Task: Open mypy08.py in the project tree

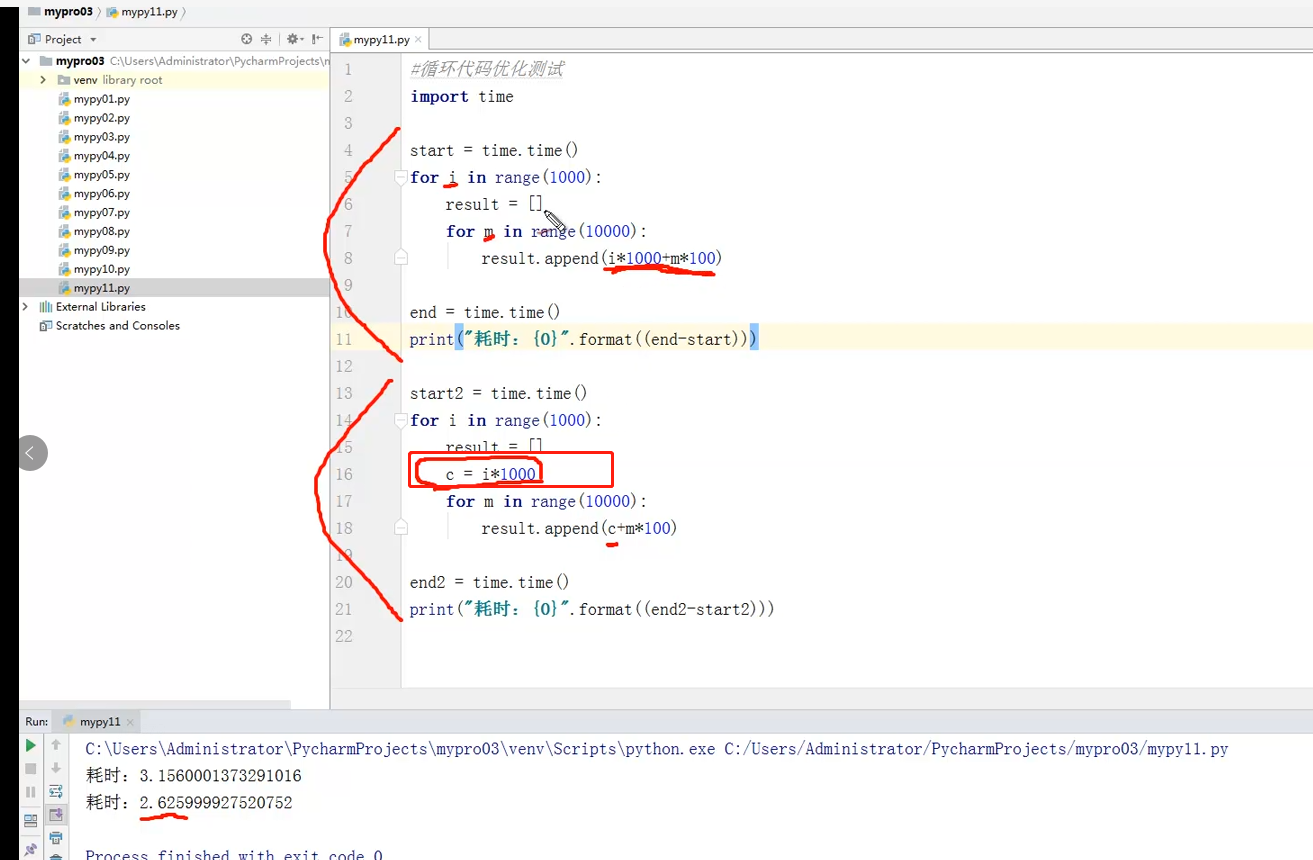Action: (101, 232)
